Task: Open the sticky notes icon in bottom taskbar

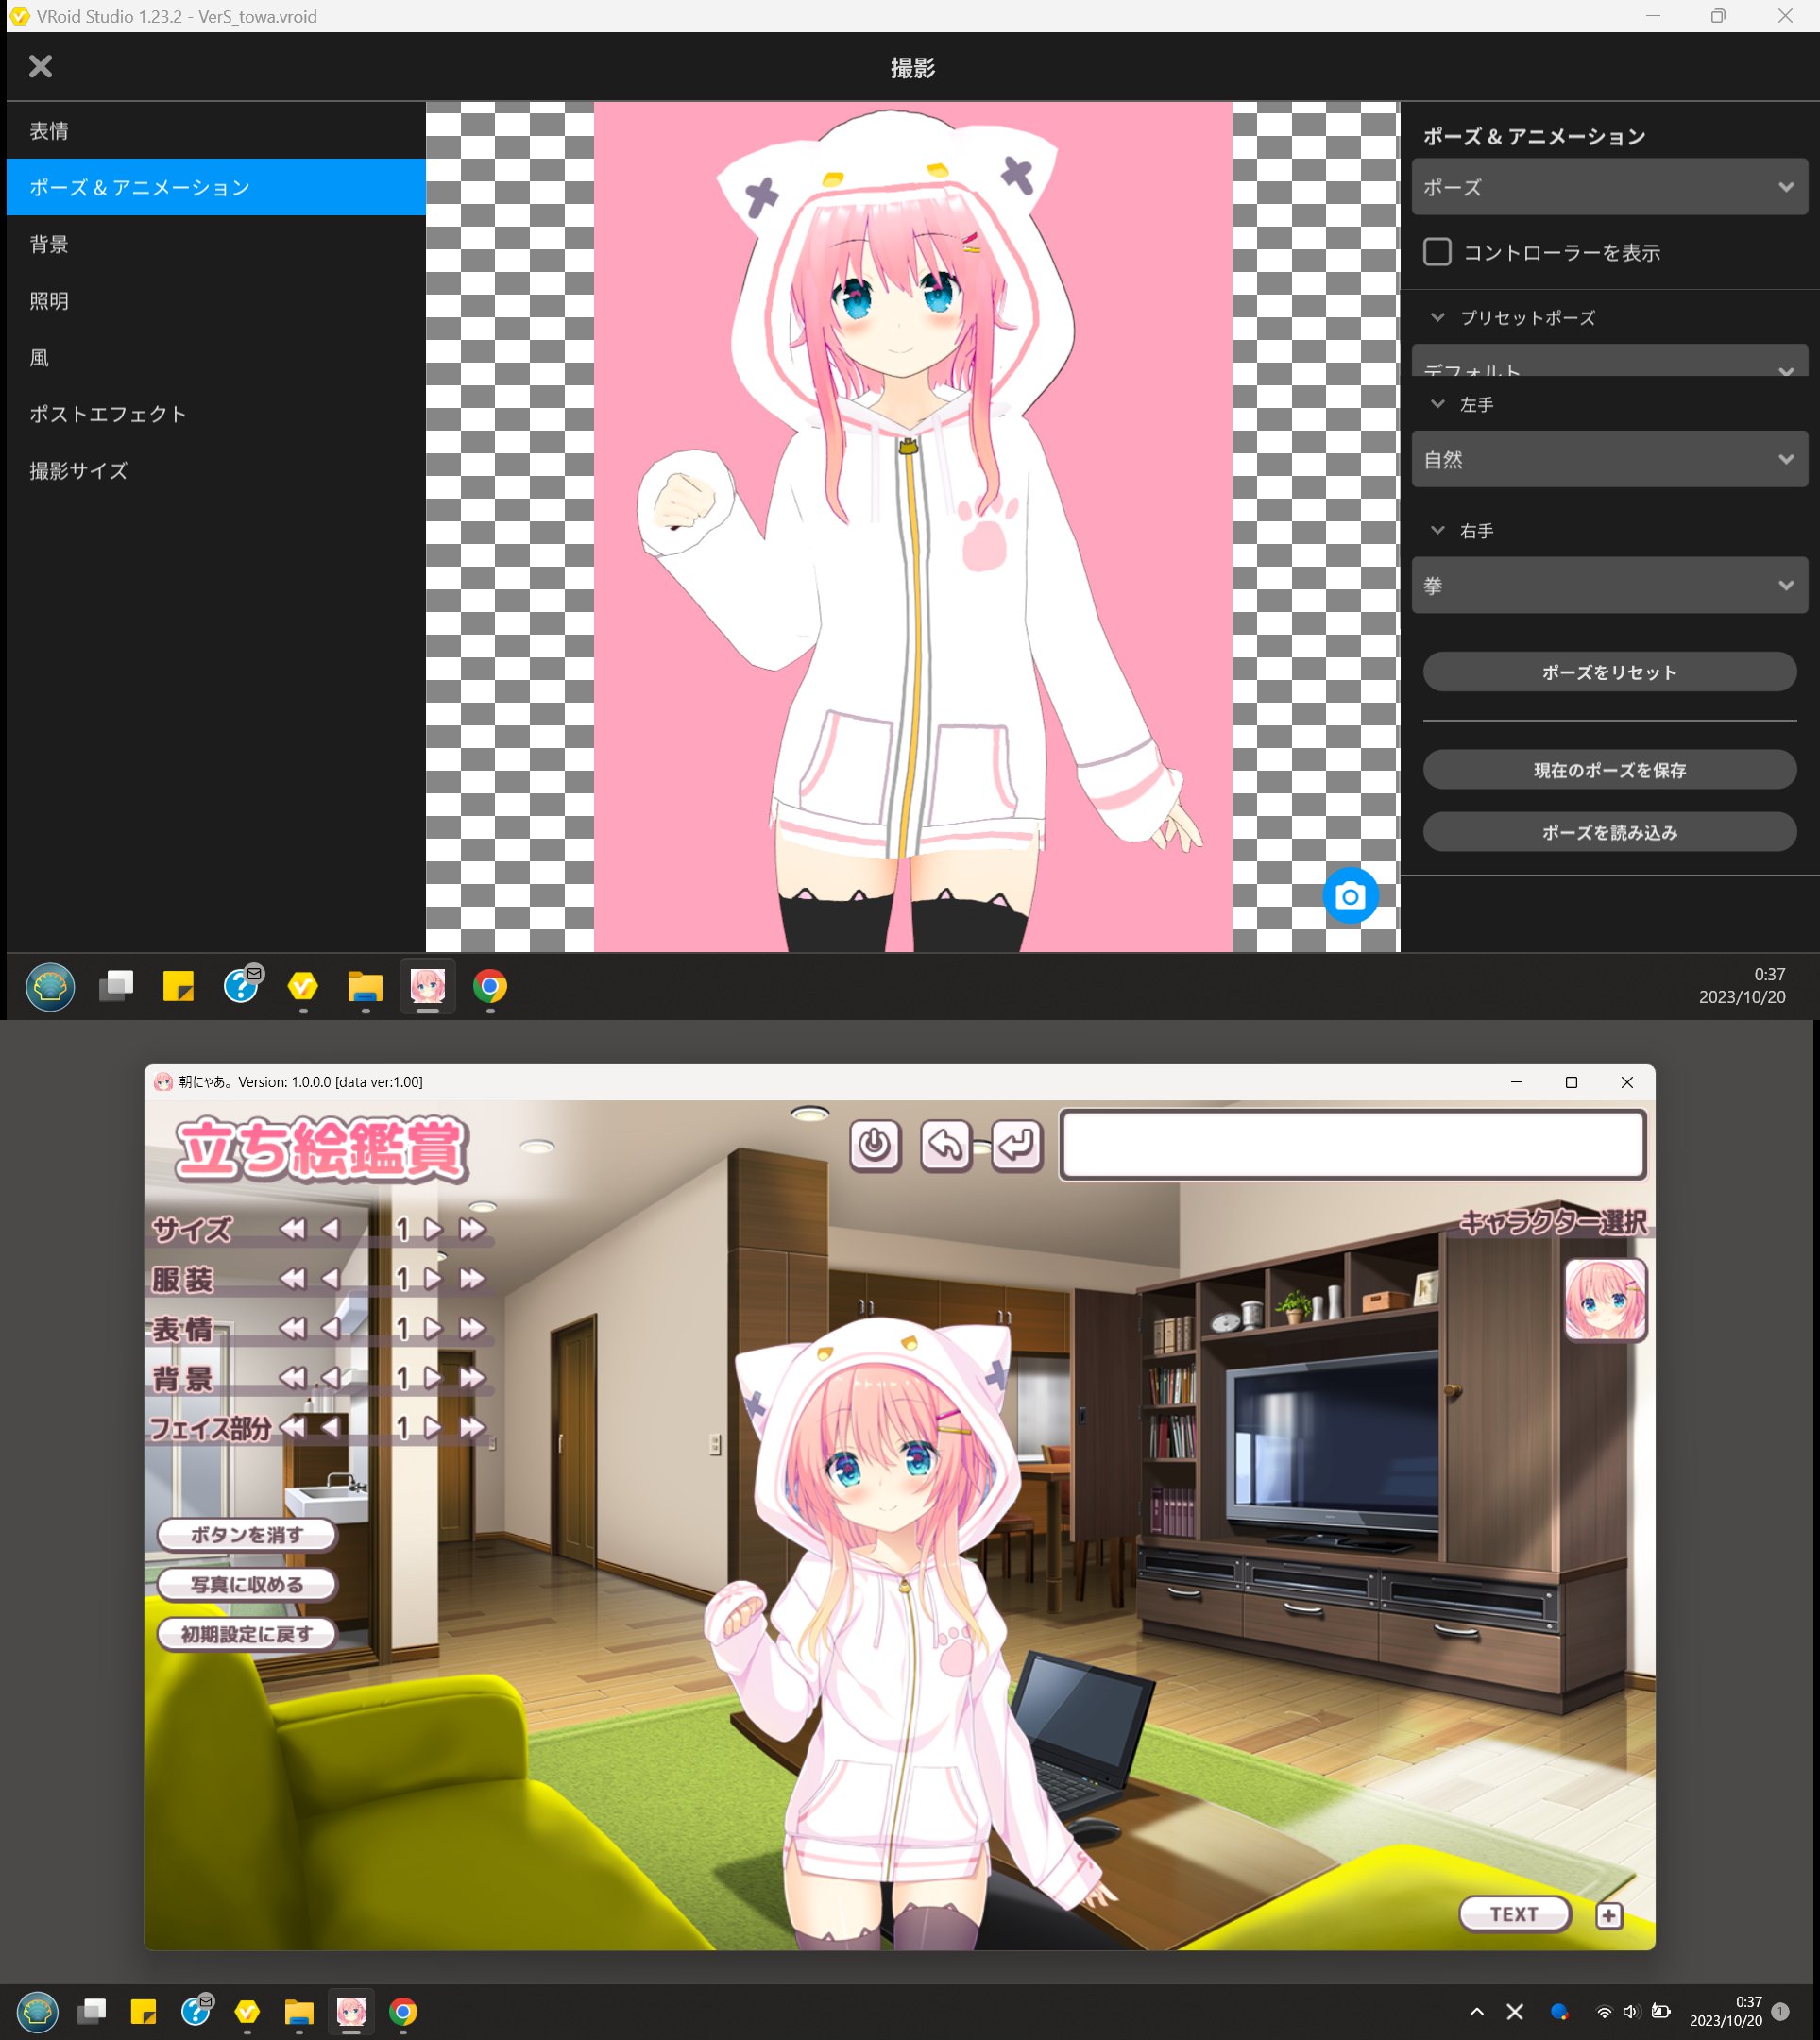Action: [x=143, y=2011]
